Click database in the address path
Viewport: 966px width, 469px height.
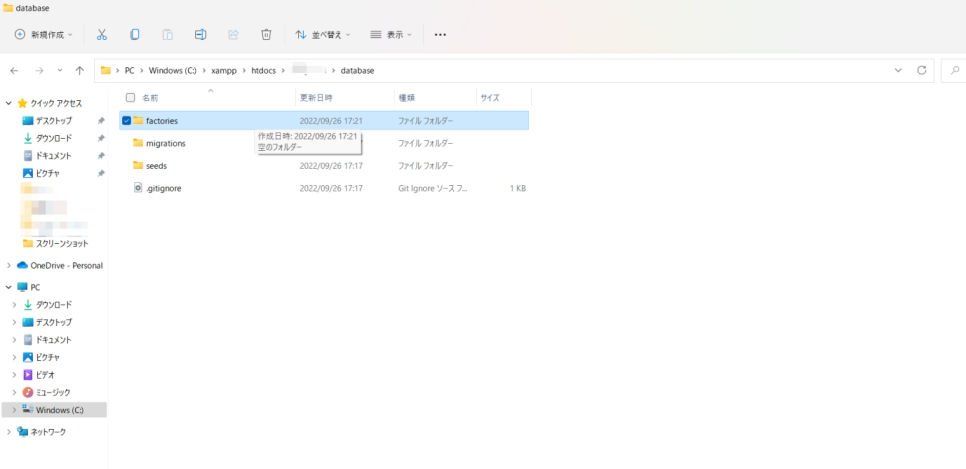point(357,71)
